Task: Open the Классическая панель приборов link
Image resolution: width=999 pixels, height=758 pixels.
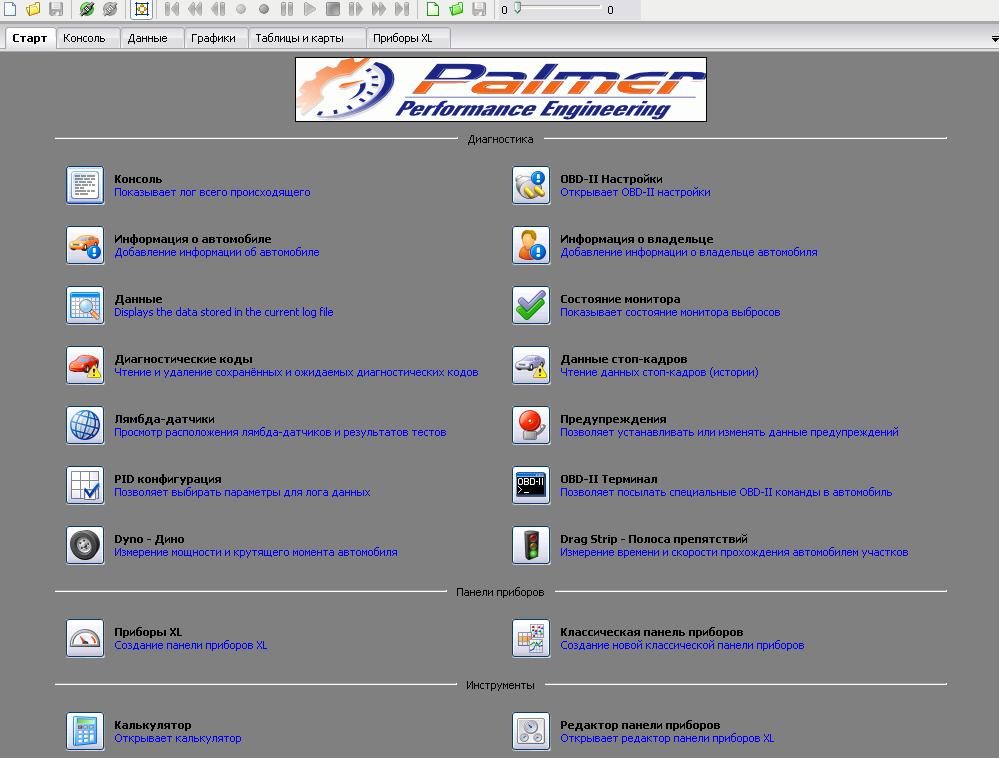Action: pyautogui.click(x=651, y=632)
